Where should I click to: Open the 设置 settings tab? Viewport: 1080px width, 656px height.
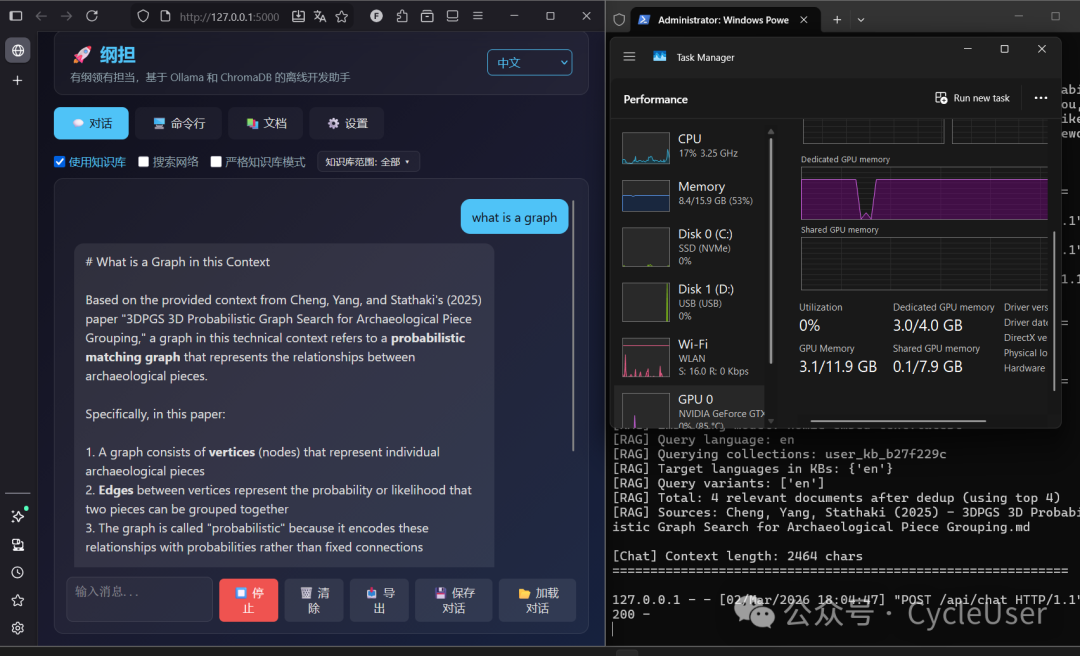(x=347, y=123)
